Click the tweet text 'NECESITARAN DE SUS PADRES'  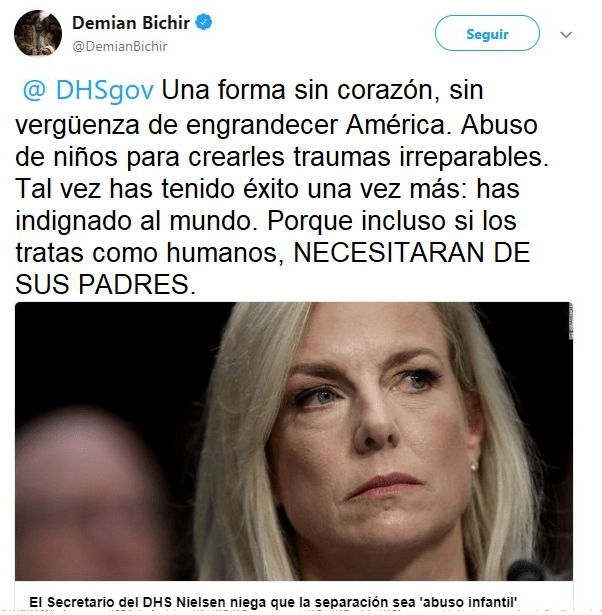pyautogui.click(x=272, y=268)
